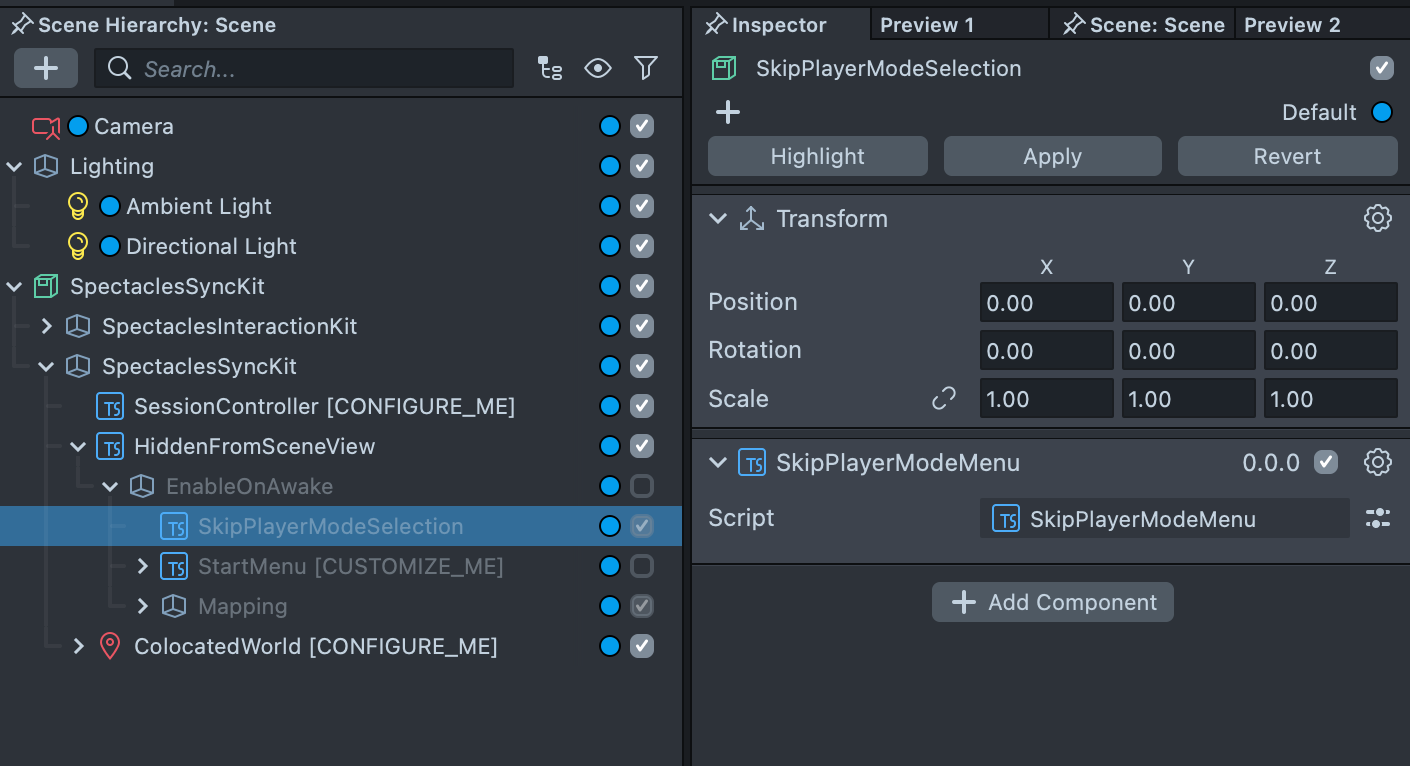Enable the EnableOnAwake checkbox

[642, 486]
